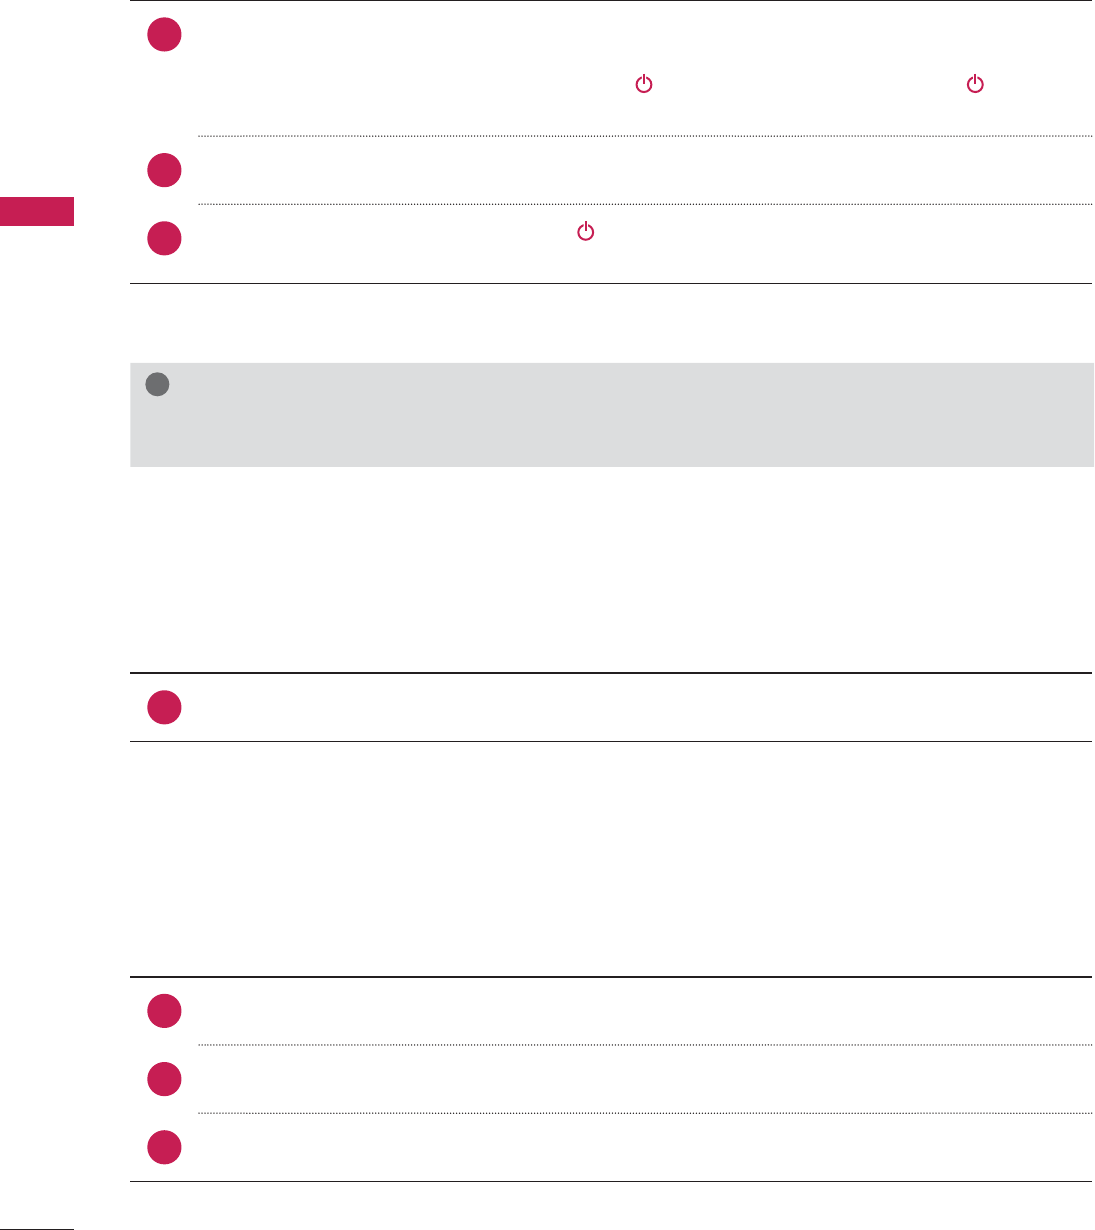Select the red section tab on left margin
Viewport: 1095px width, 1230px height.
pos(37,212)
